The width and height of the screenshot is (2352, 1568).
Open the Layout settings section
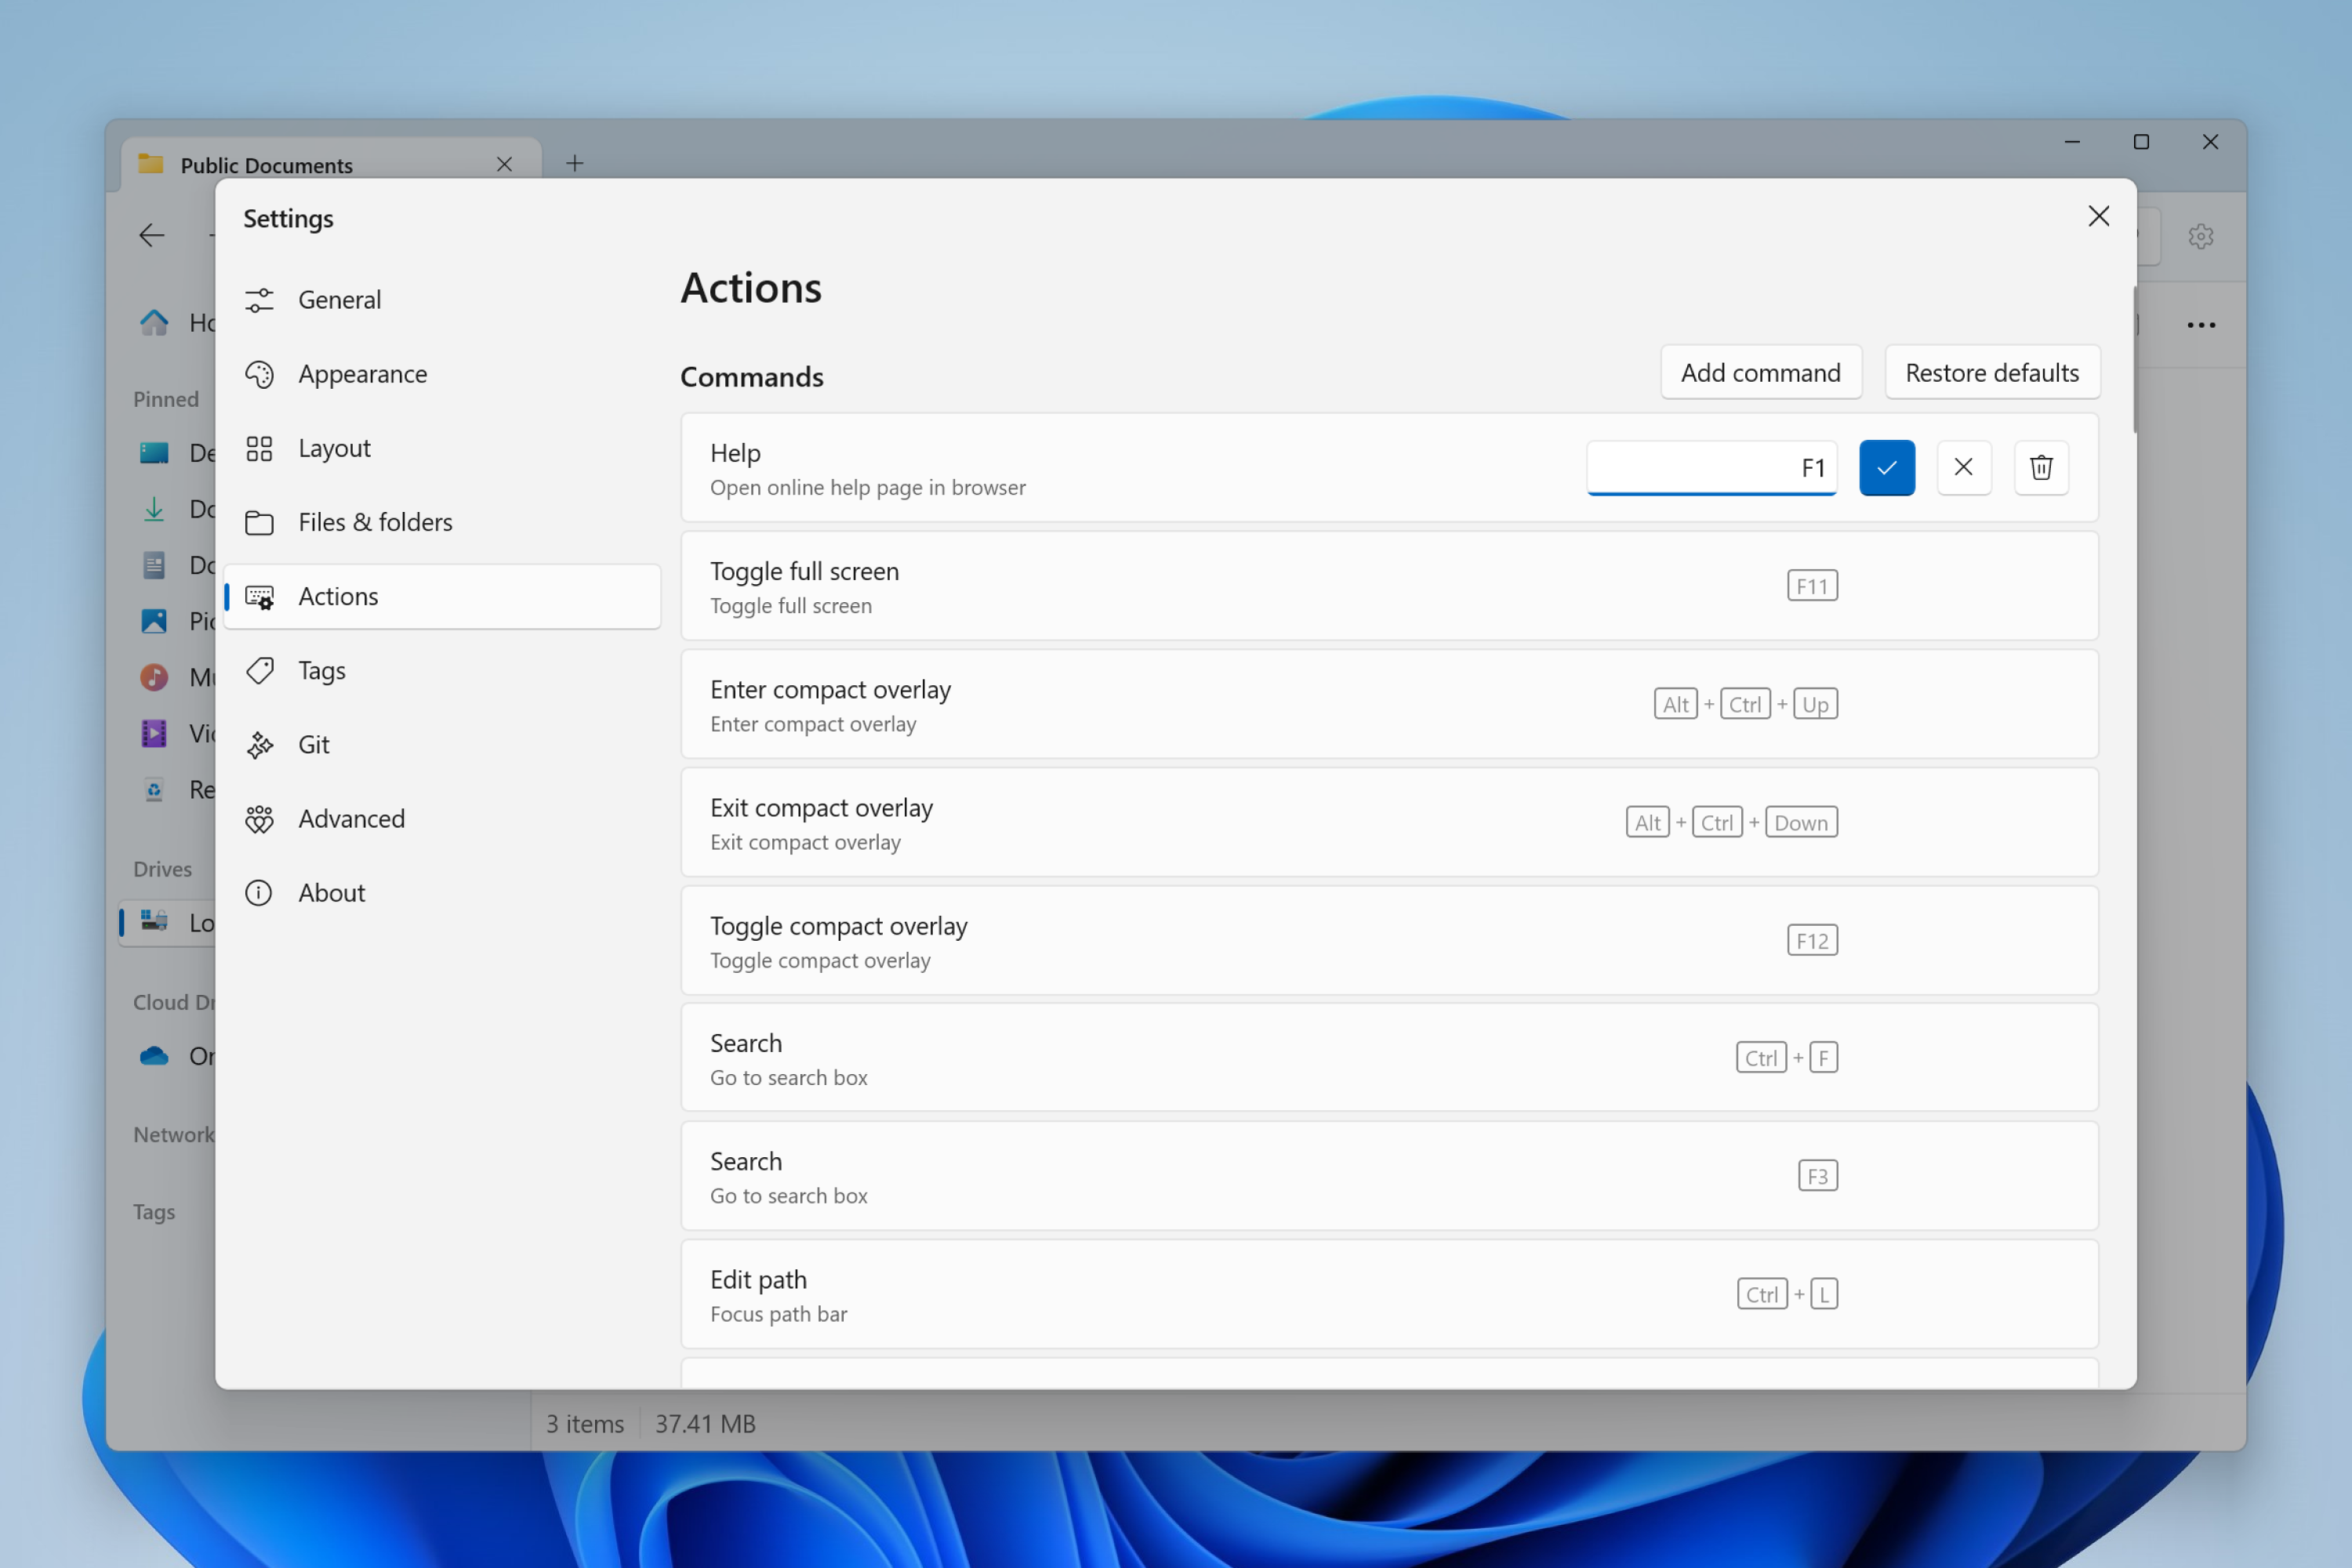point(334,446)
